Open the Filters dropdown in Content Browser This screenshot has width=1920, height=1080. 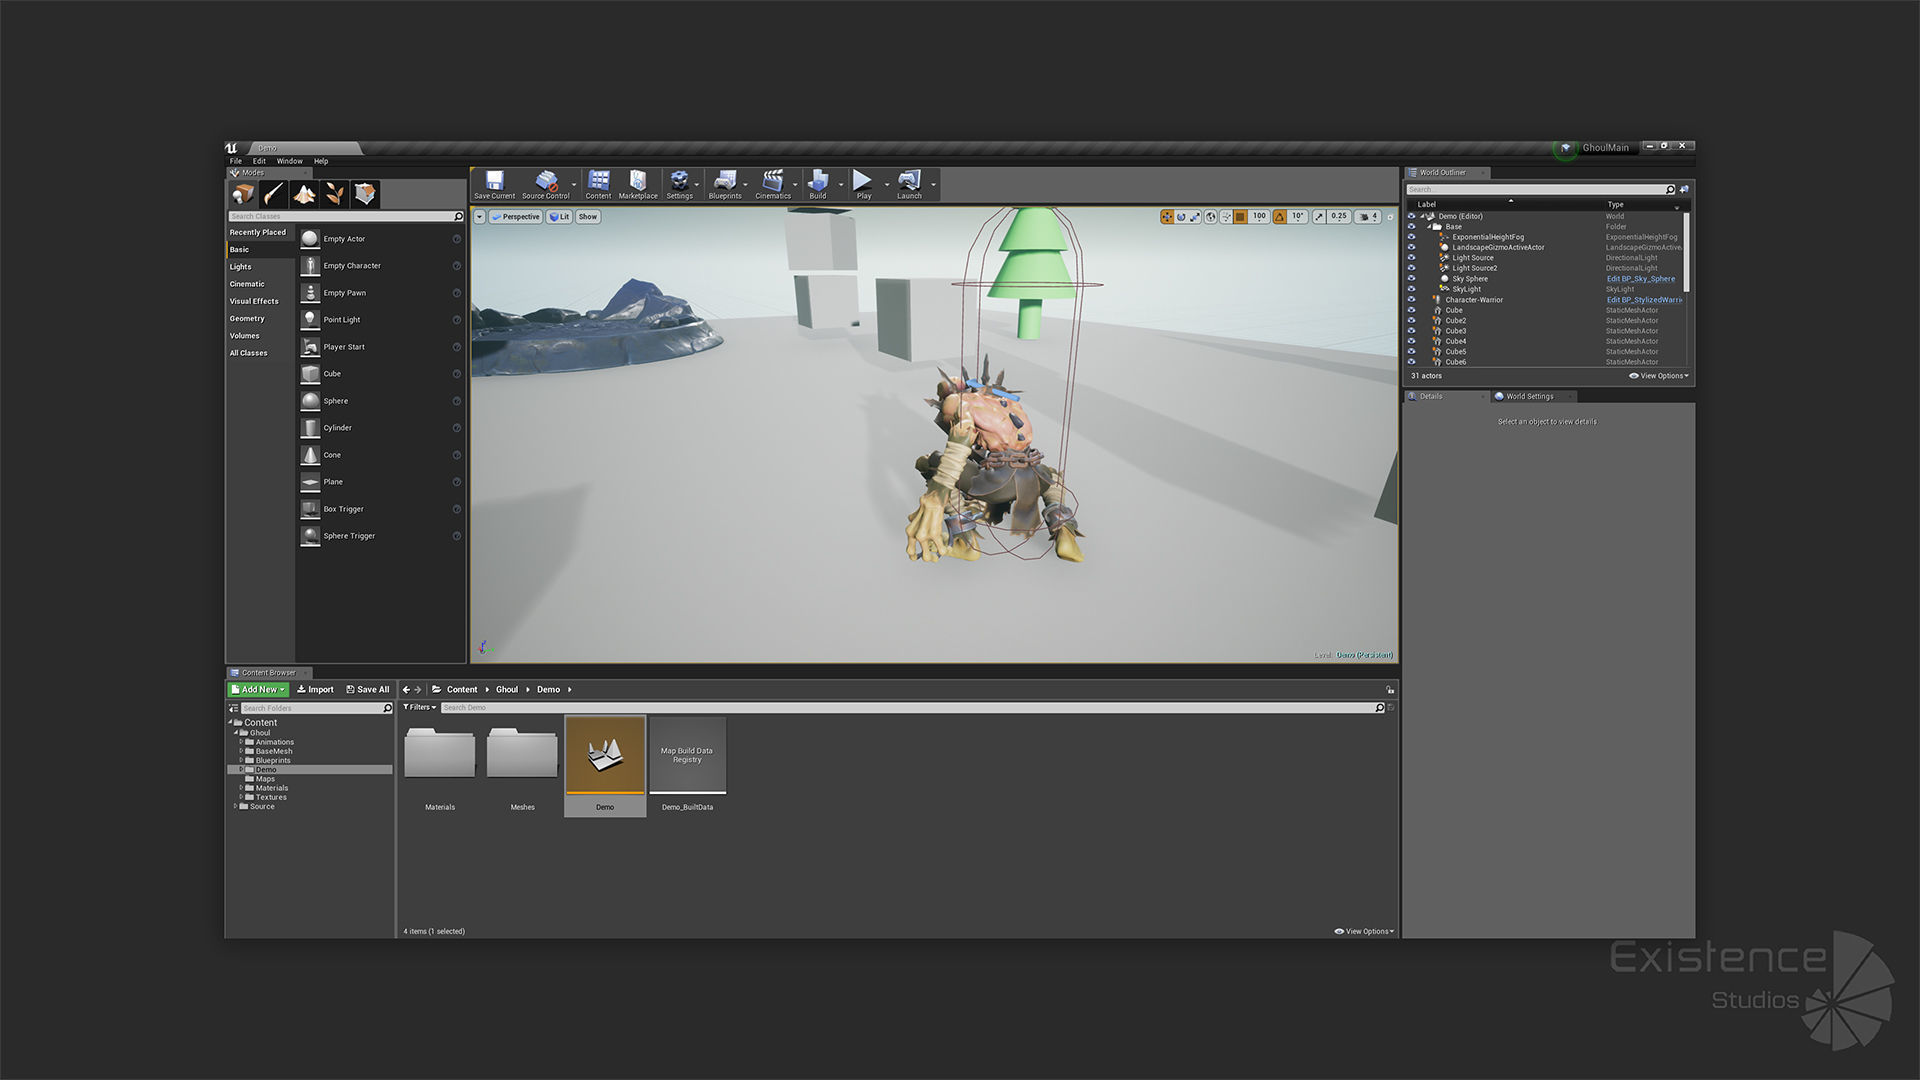419,708
